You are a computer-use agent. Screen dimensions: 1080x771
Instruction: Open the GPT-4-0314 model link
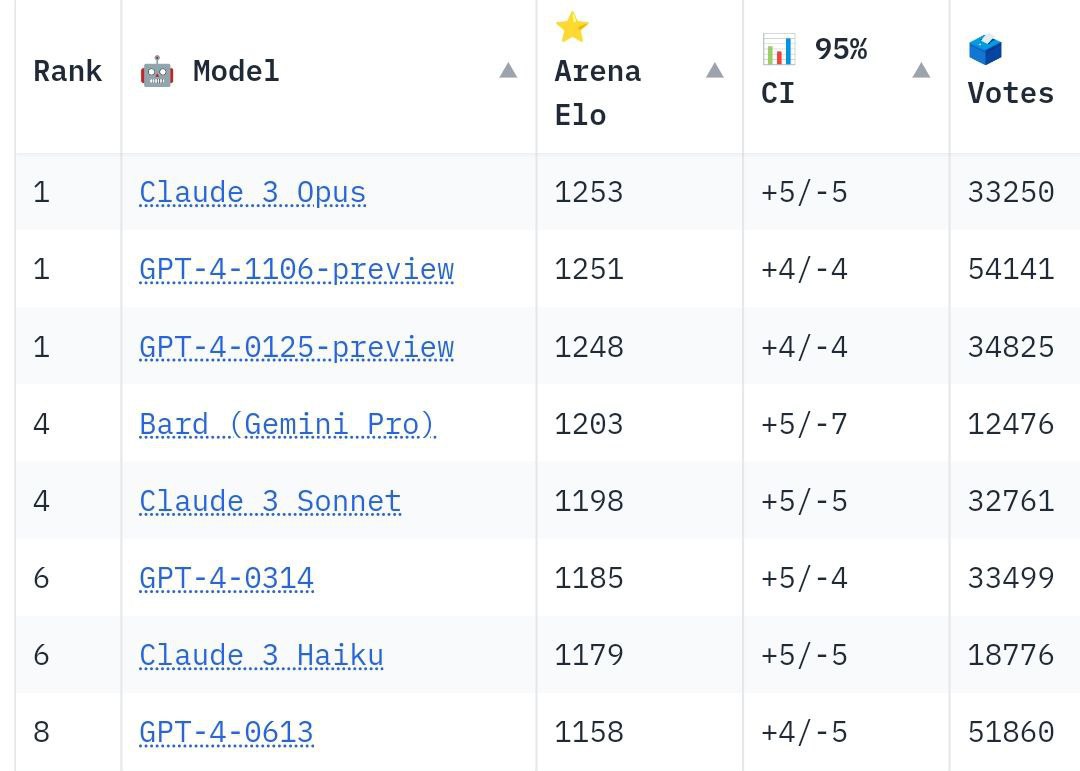pyautogui.click(x=226, y=578)
